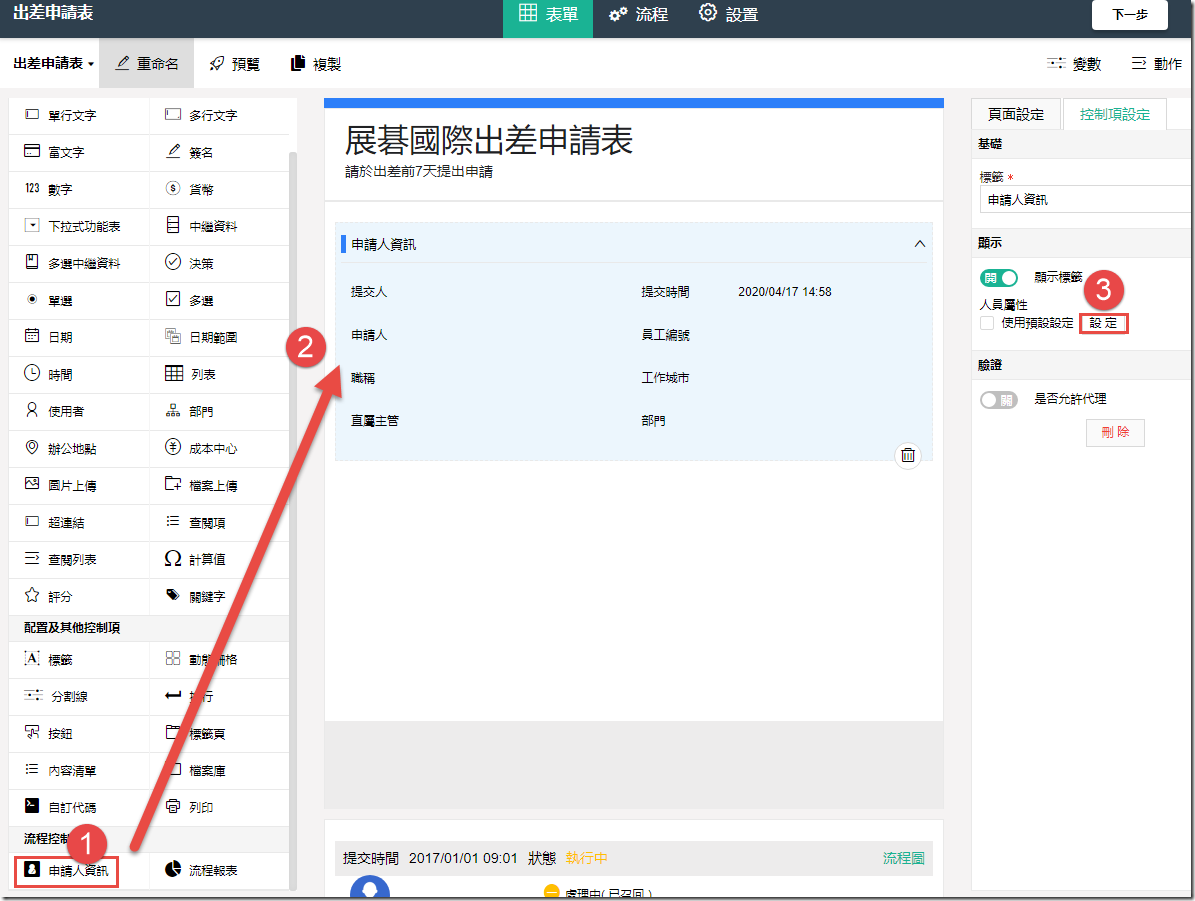
Task: Select the 列表 table control
Action: tap(219, 374)
